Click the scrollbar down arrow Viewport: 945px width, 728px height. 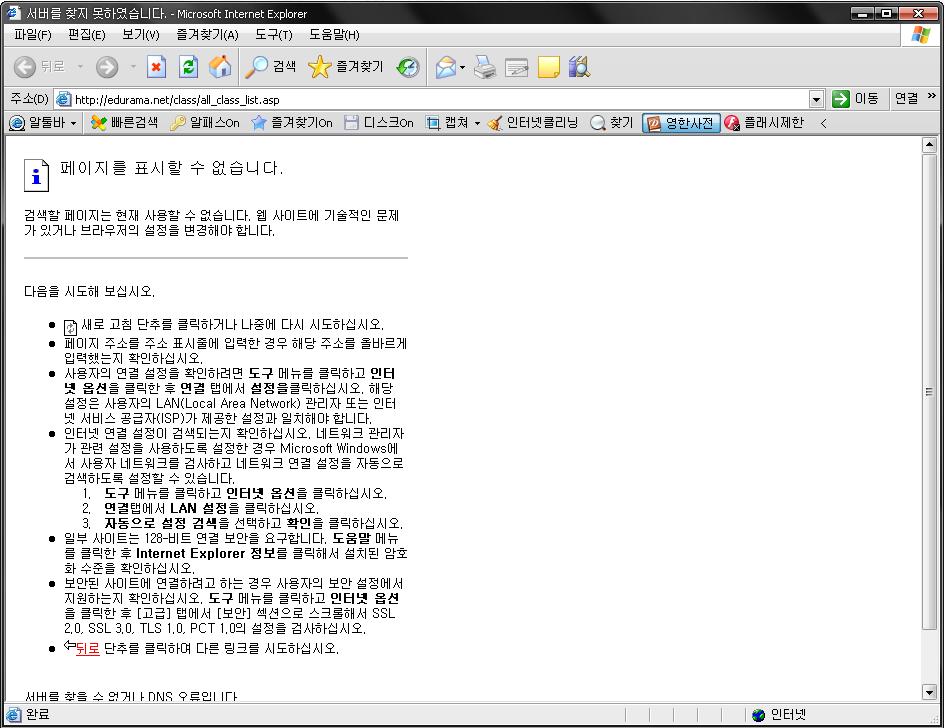929,692
